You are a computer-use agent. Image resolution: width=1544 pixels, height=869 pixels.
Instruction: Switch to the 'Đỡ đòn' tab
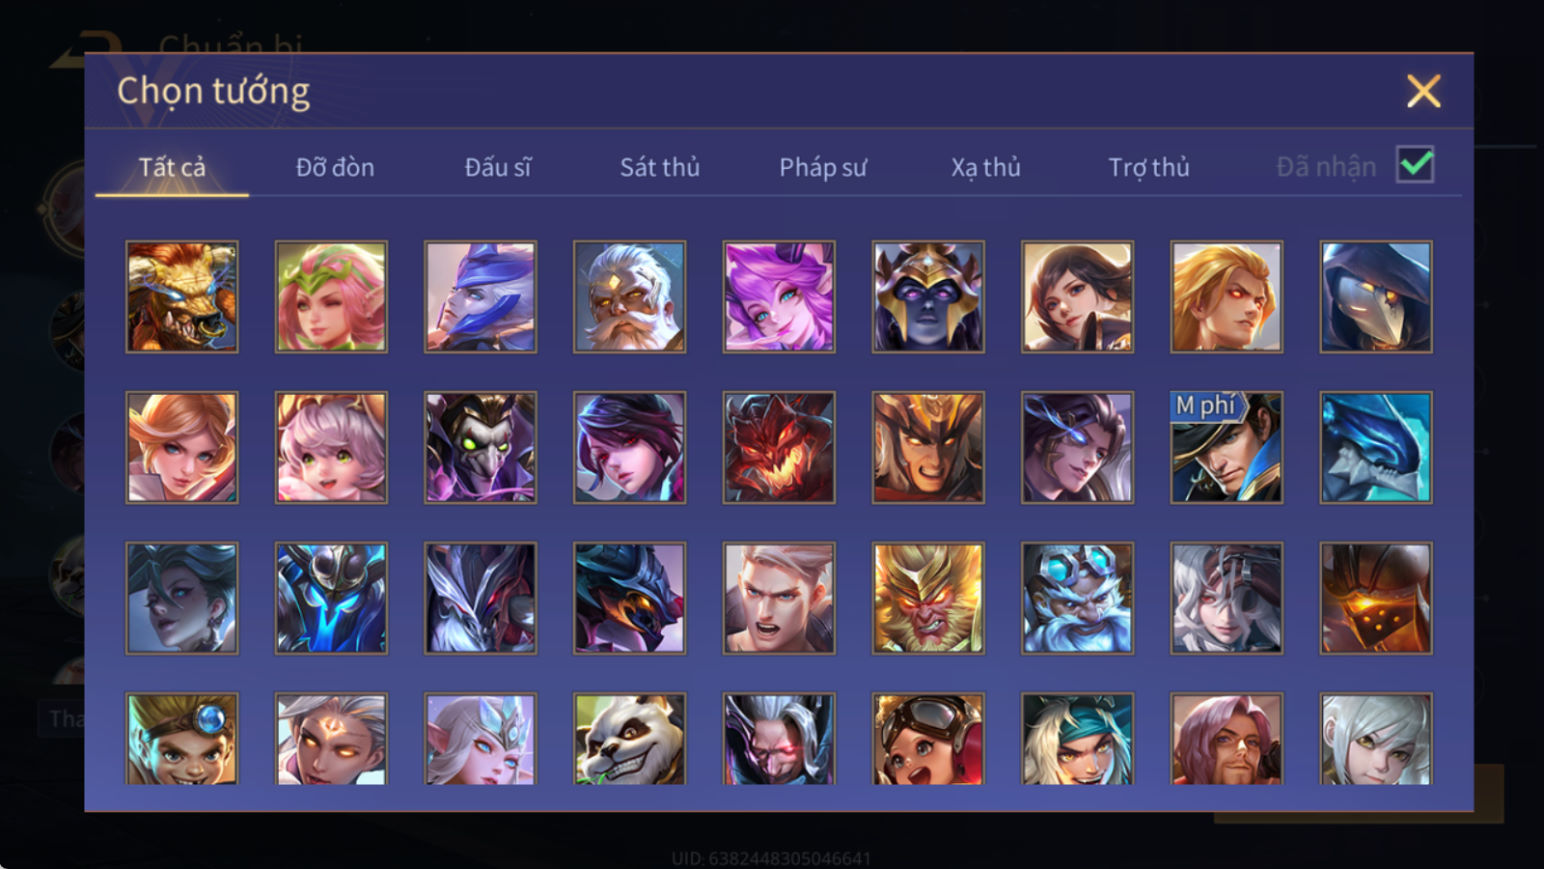(x=335, y=167)
